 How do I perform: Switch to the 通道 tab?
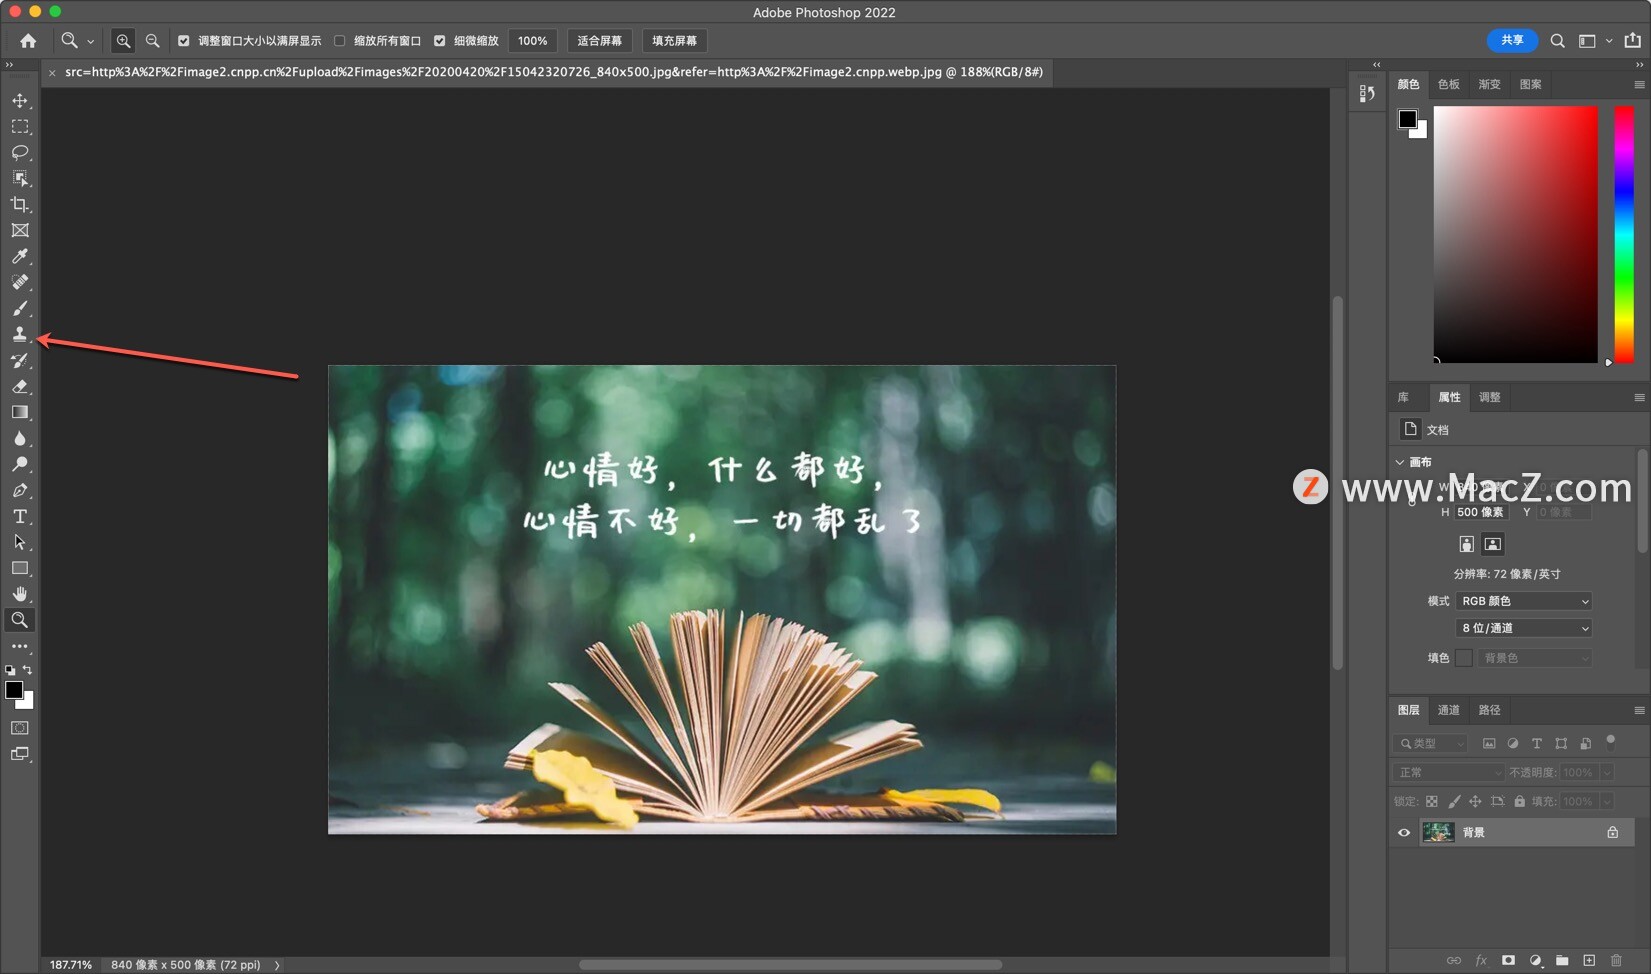point(1448,710)
